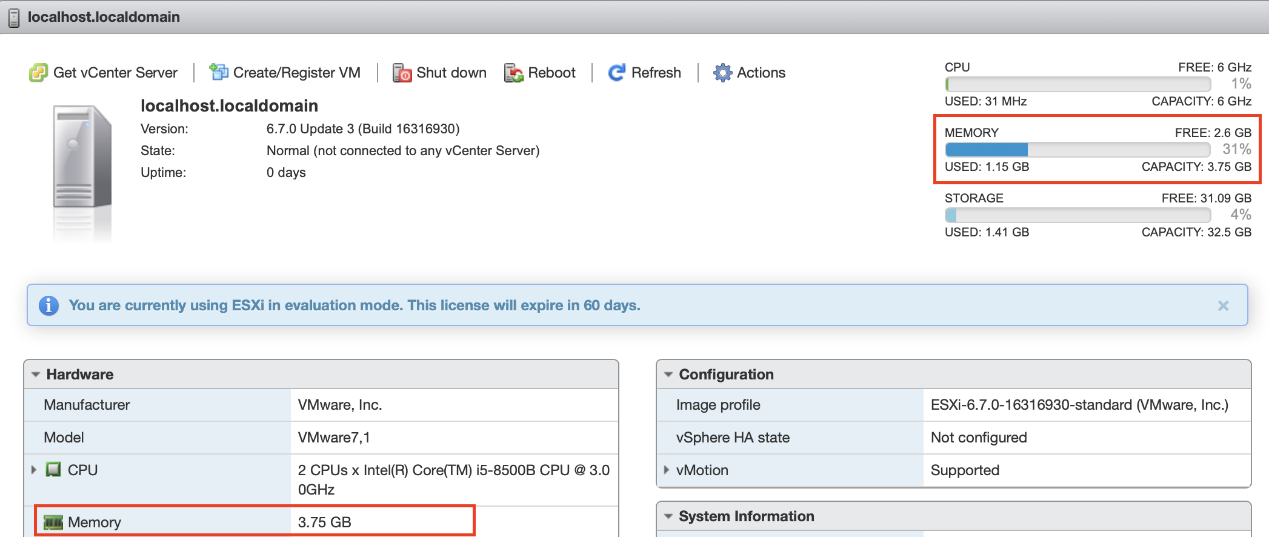This screenshot has height=537, width=1269.
Task: Click the info icon in evaluation banner
Action: pyautogui.click(x=49, y=305)
